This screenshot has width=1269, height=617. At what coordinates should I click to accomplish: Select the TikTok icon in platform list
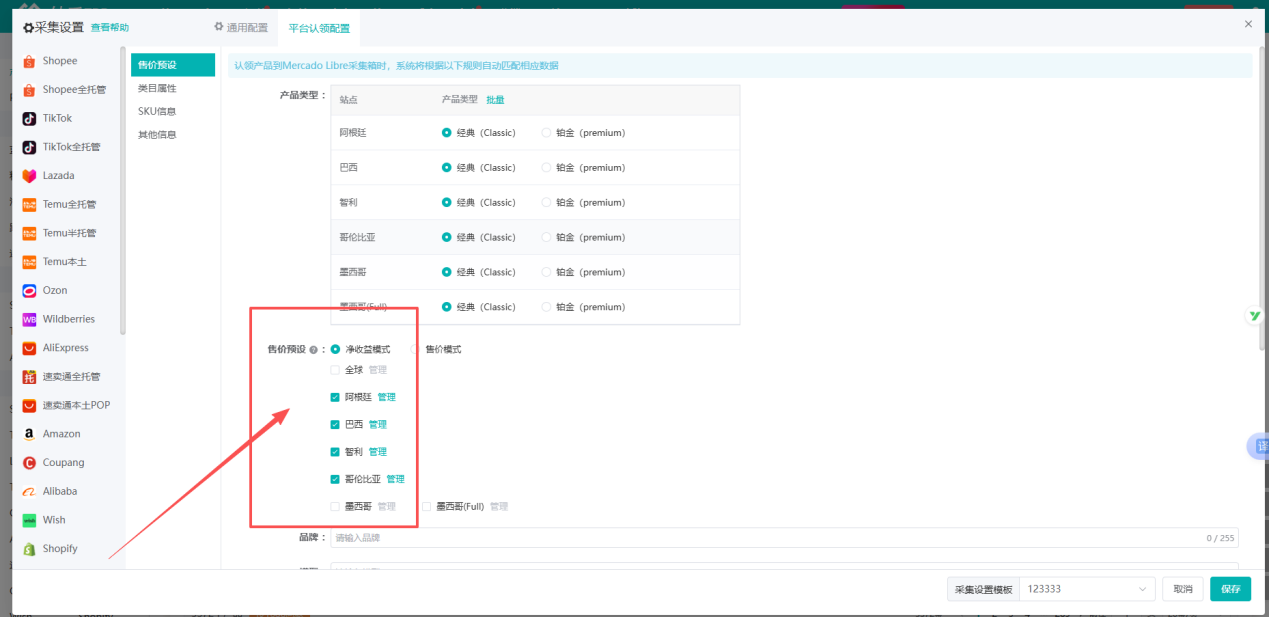[30, 118]
